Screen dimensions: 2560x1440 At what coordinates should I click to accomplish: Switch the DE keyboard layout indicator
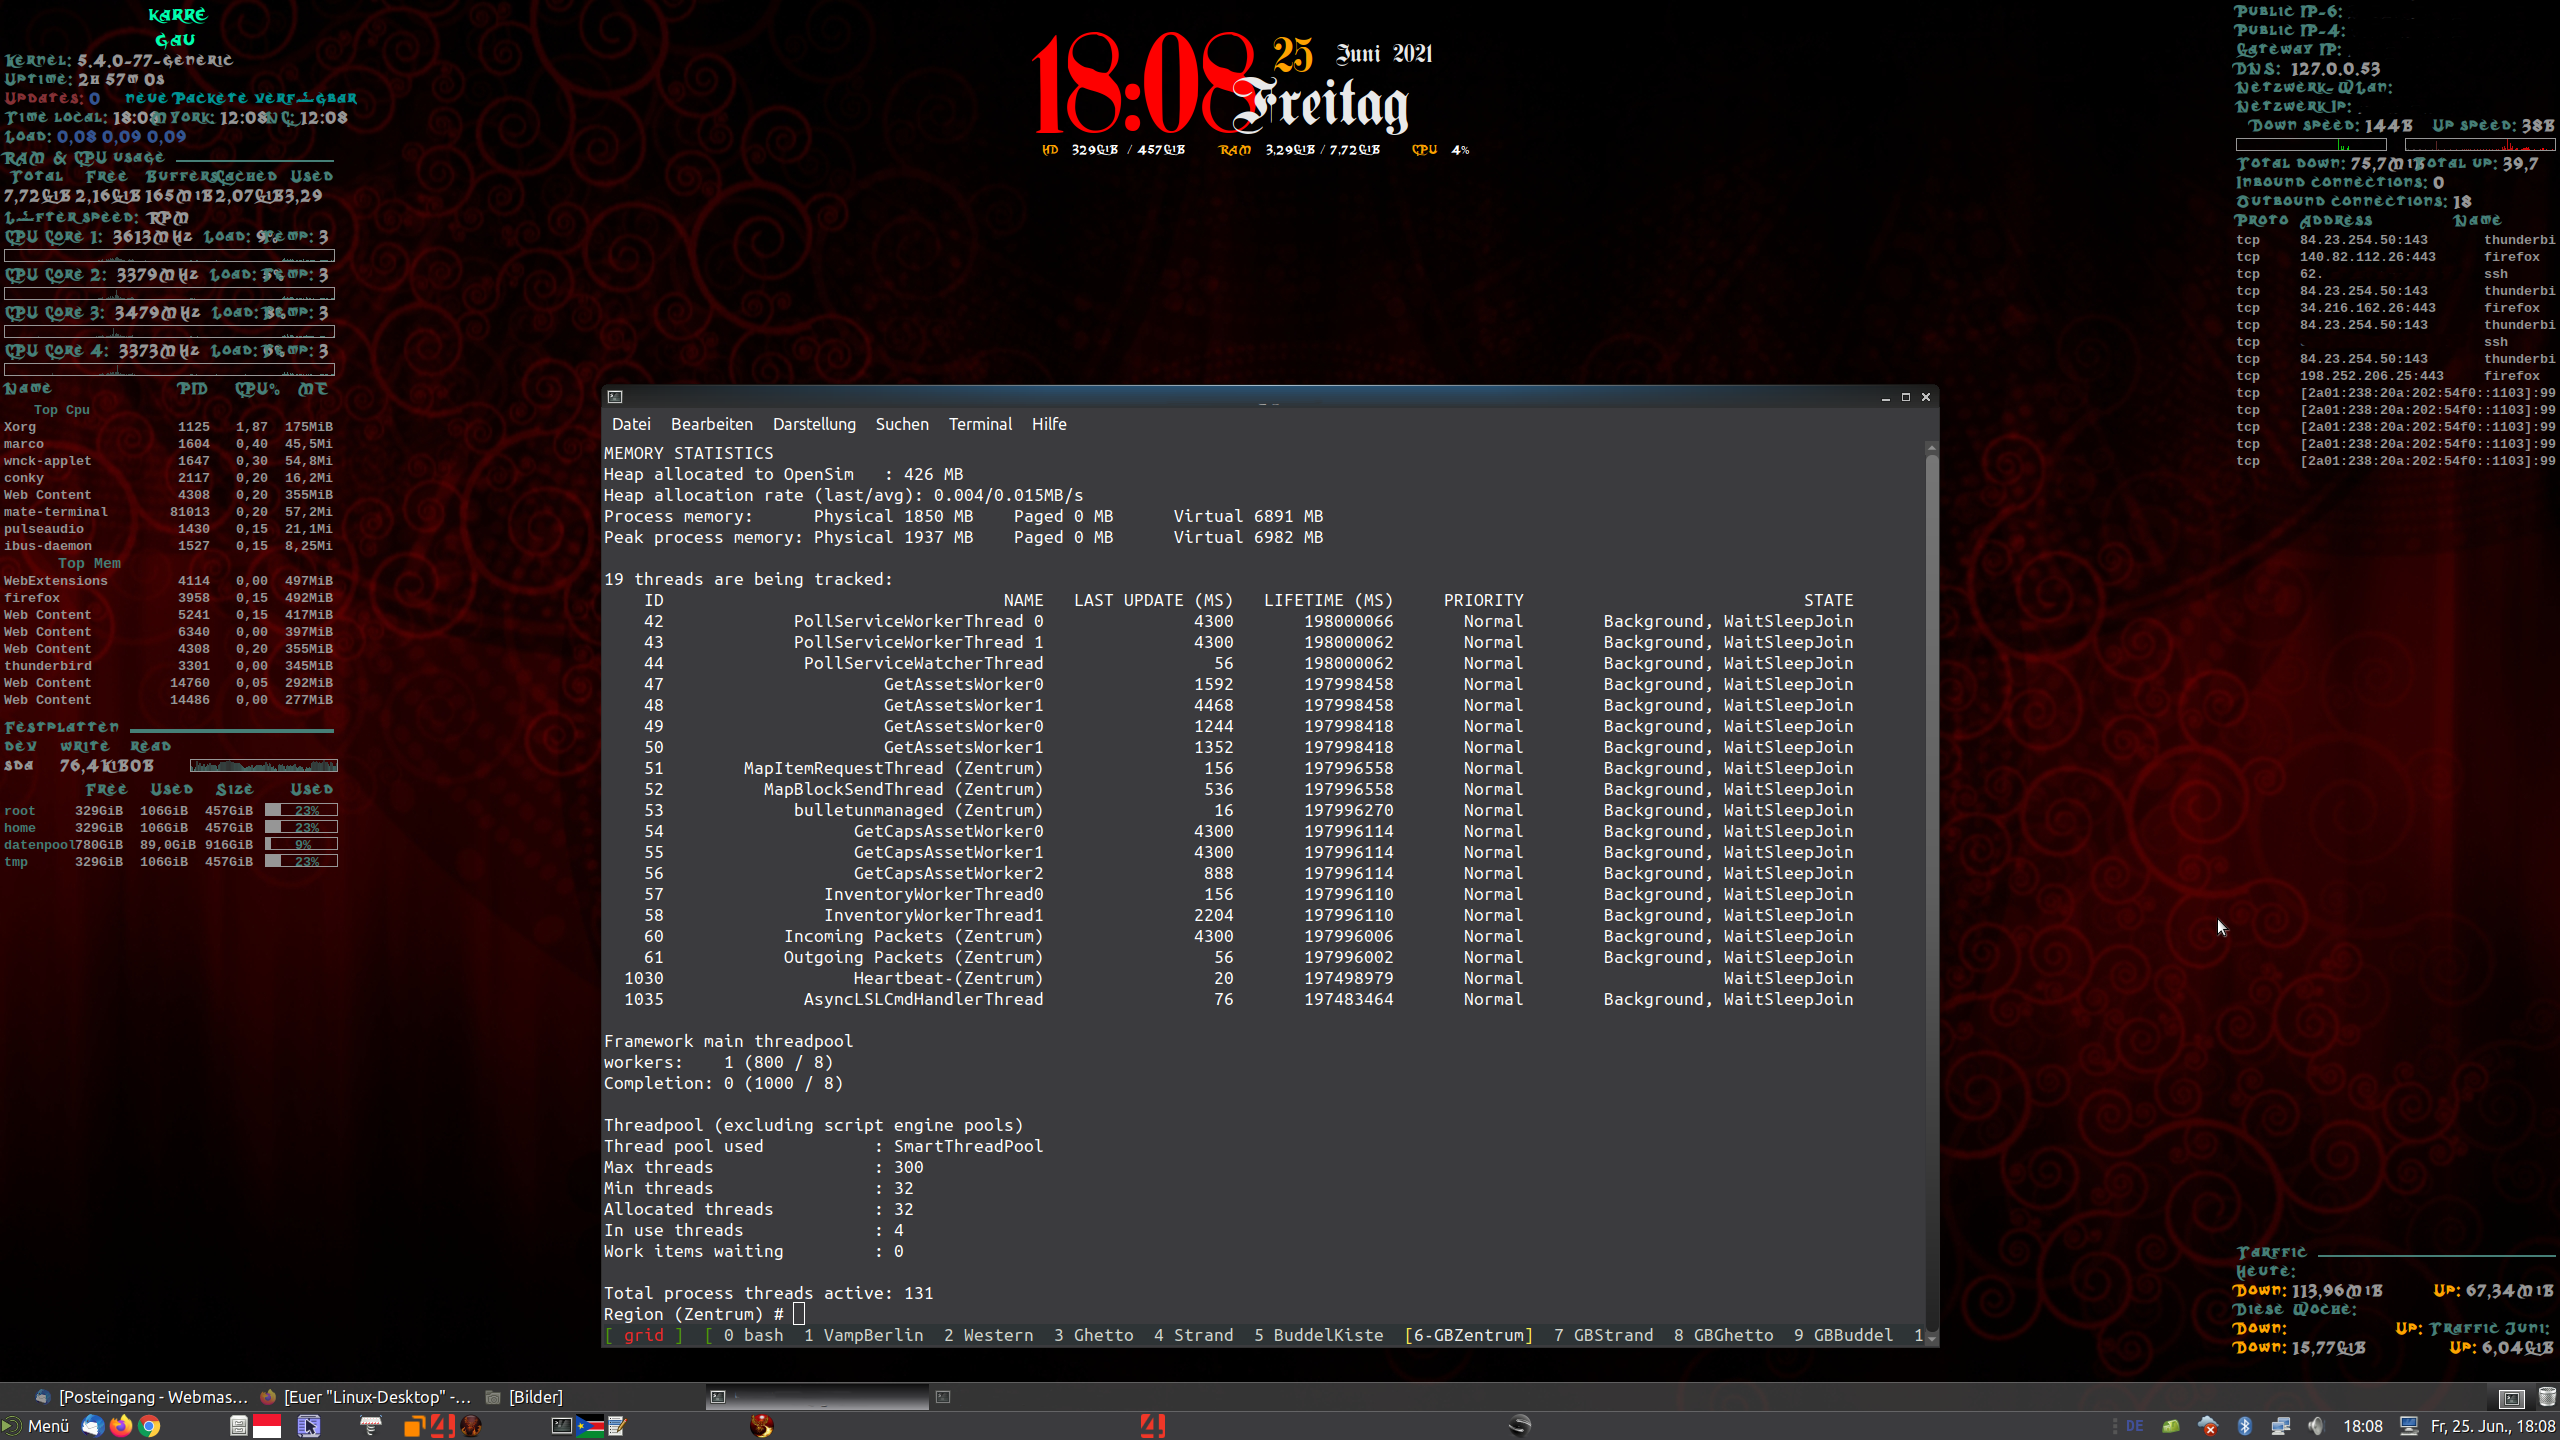pyautogui.click(x=2135, y=1426)
